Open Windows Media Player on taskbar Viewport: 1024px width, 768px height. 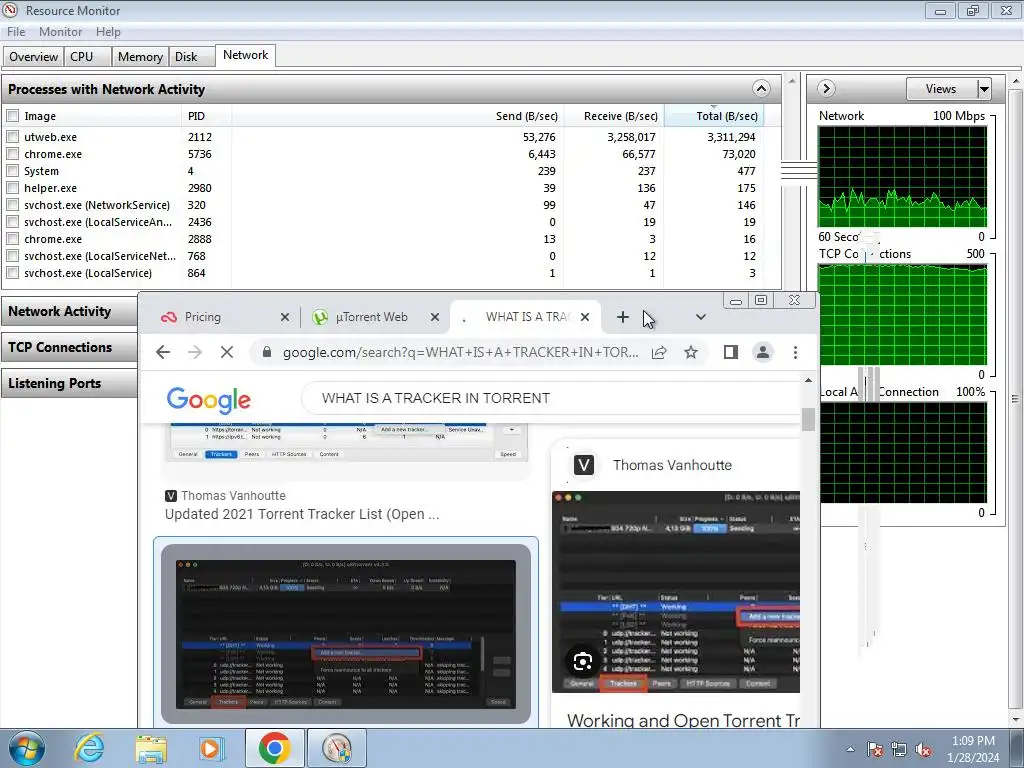212,748
